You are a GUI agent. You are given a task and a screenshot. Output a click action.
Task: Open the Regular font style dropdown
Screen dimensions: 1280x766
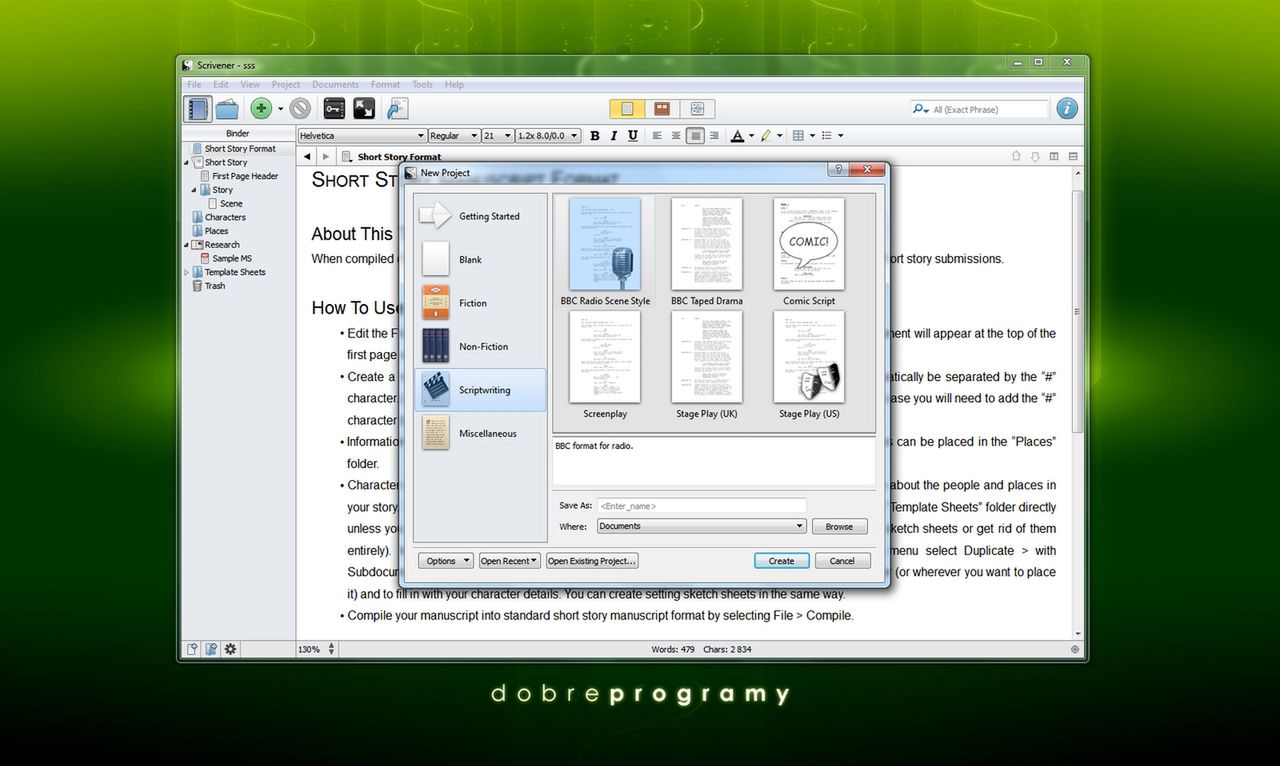tap(454, 135)
